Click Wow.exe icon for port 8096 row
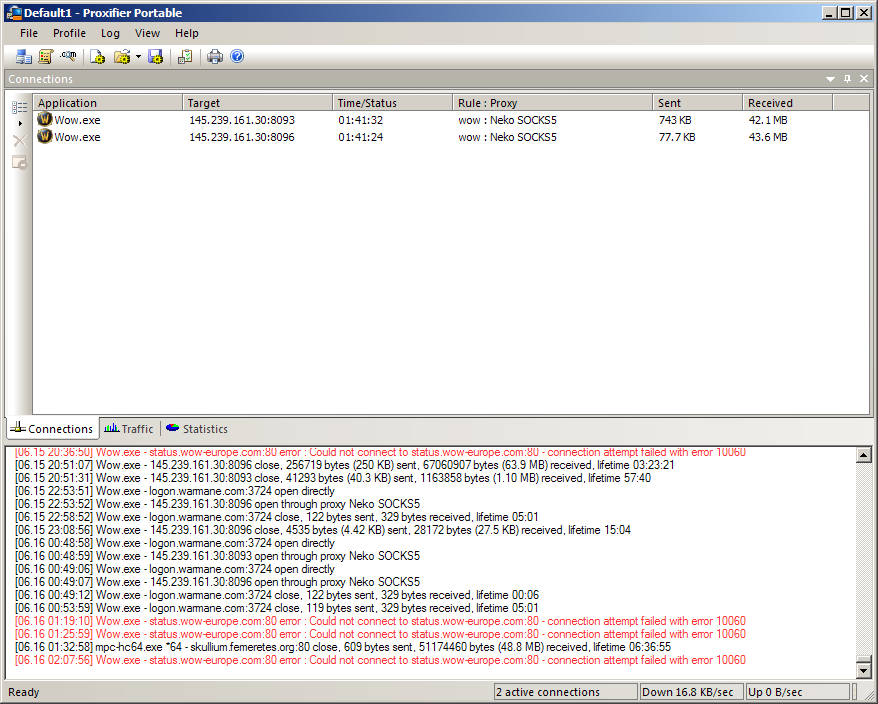The height and width of the screenshot is (704, 878). tap(45, 136)
